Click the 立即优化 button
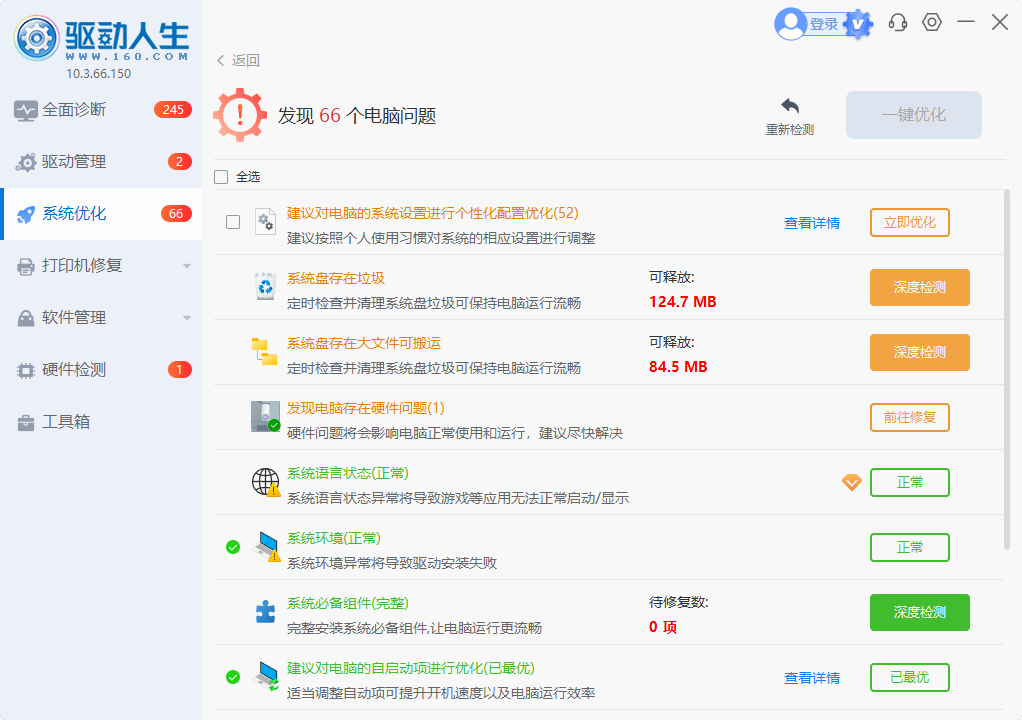The height and width of the screenshot is (720, 1022). (910, 222)
